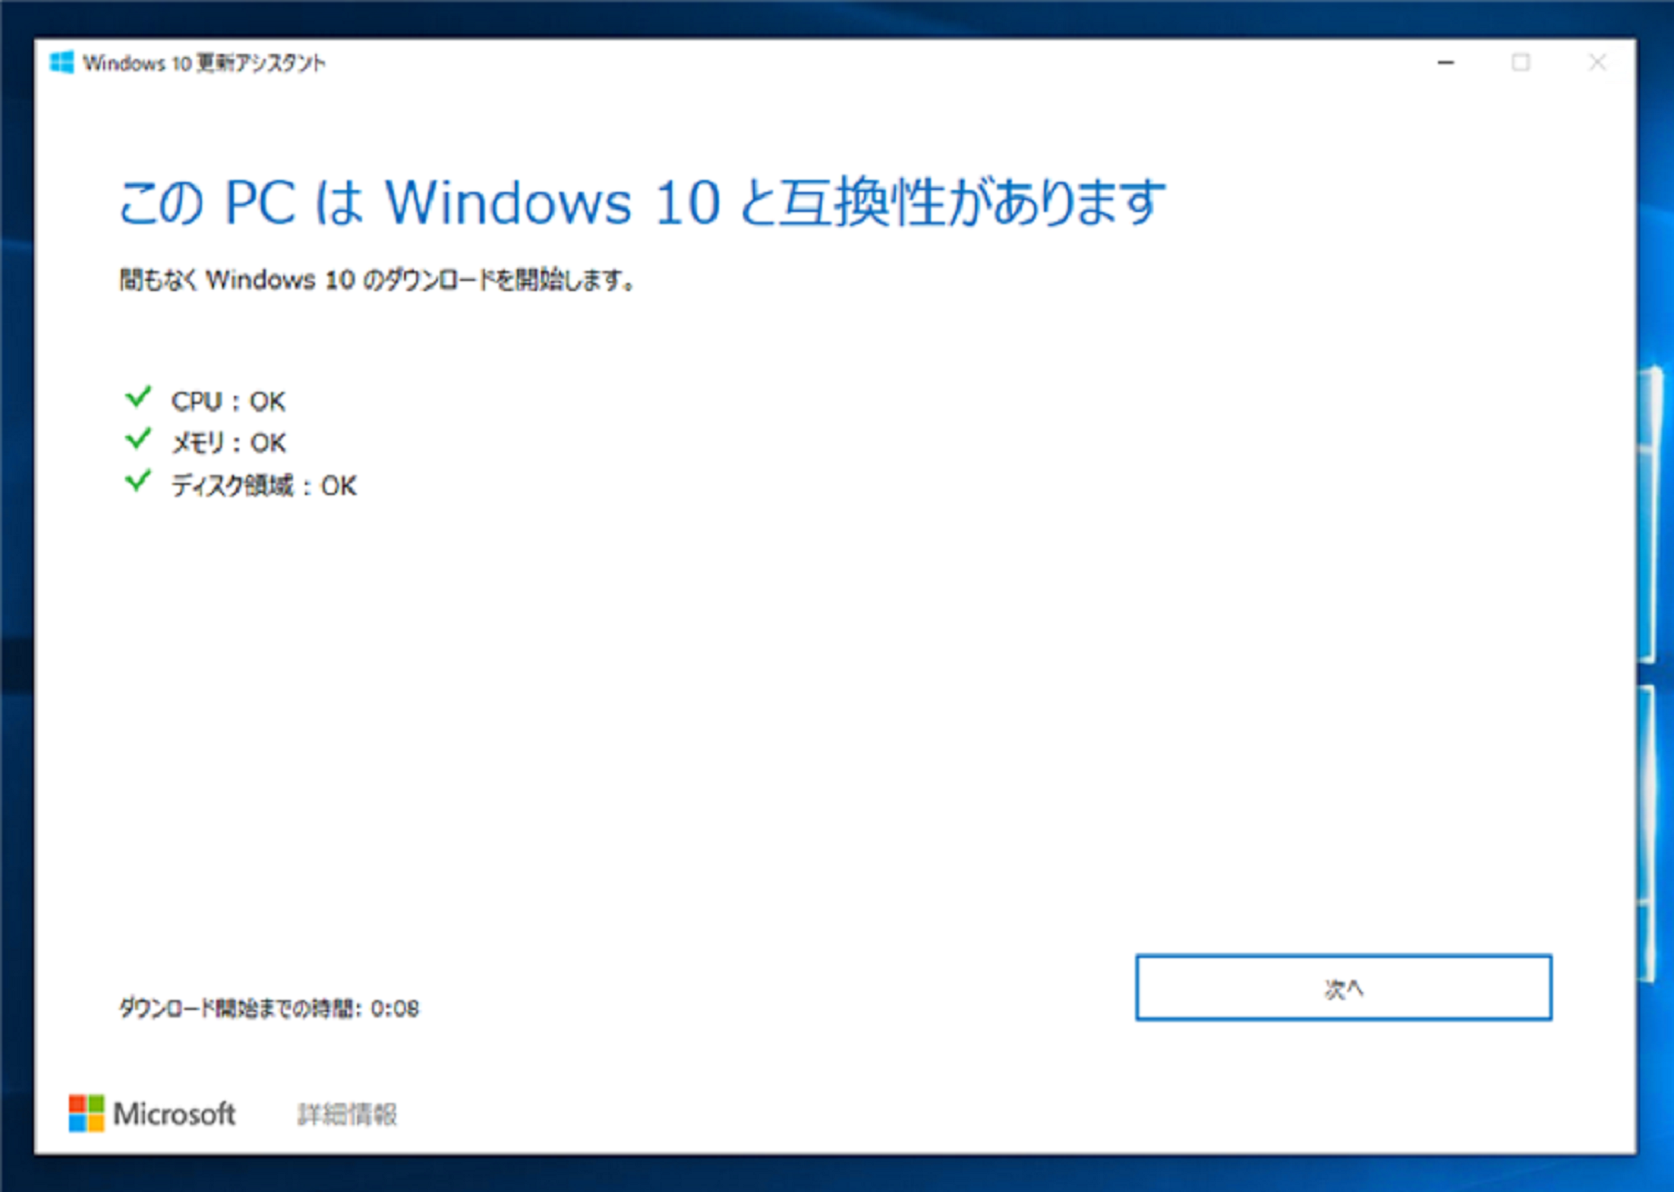Screen dimensions: 1674x1192
Task: Click the green checkmark beside CPU
Action: pos(138,398)
